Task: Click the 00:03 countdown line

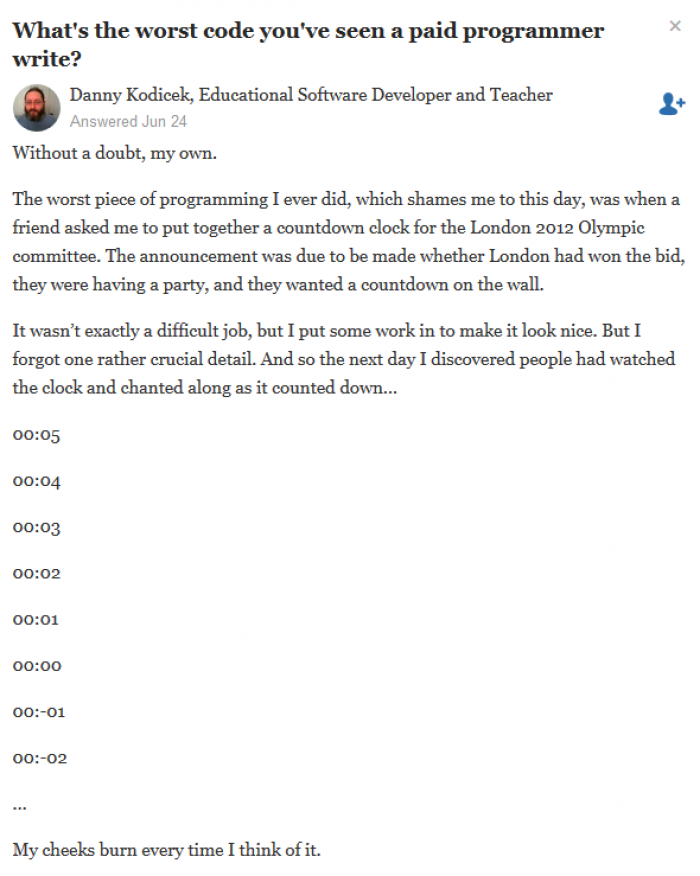Action: 36,527
